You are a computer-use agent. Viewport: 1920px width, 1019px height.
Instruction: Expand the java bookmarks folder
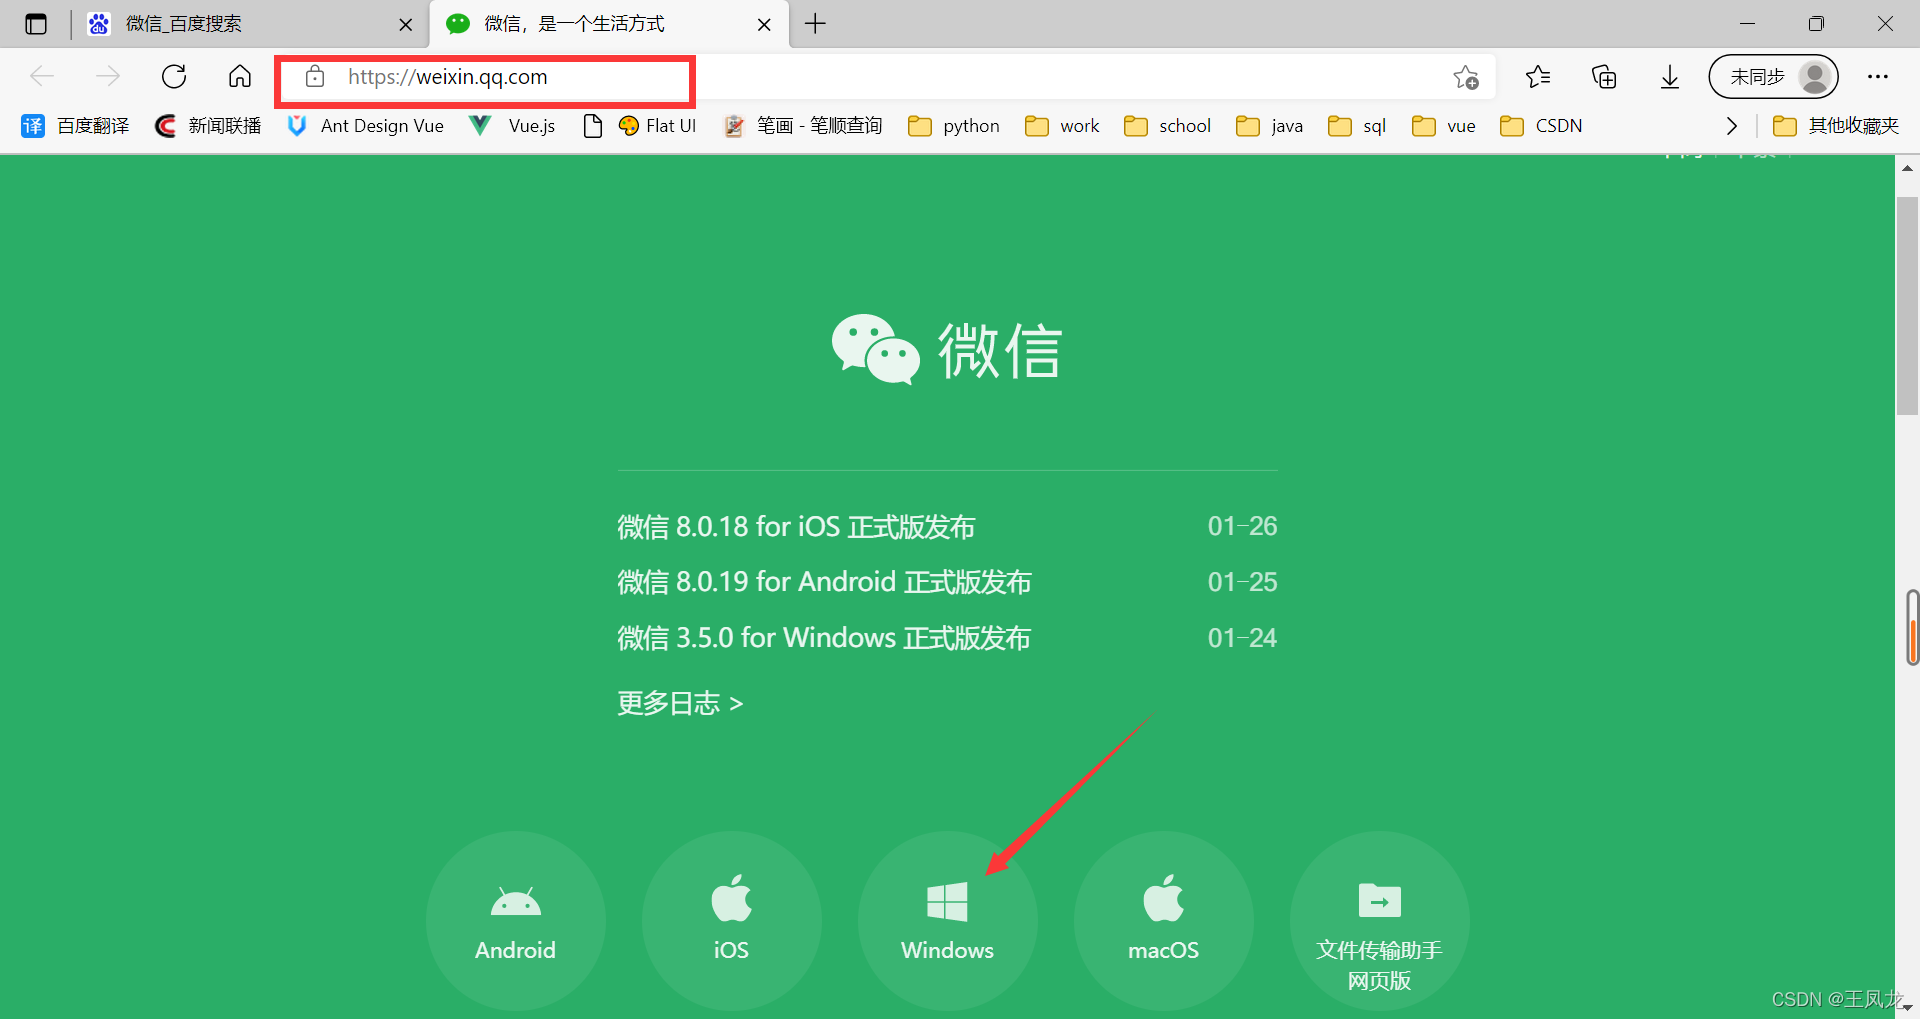pos(1270,126)
